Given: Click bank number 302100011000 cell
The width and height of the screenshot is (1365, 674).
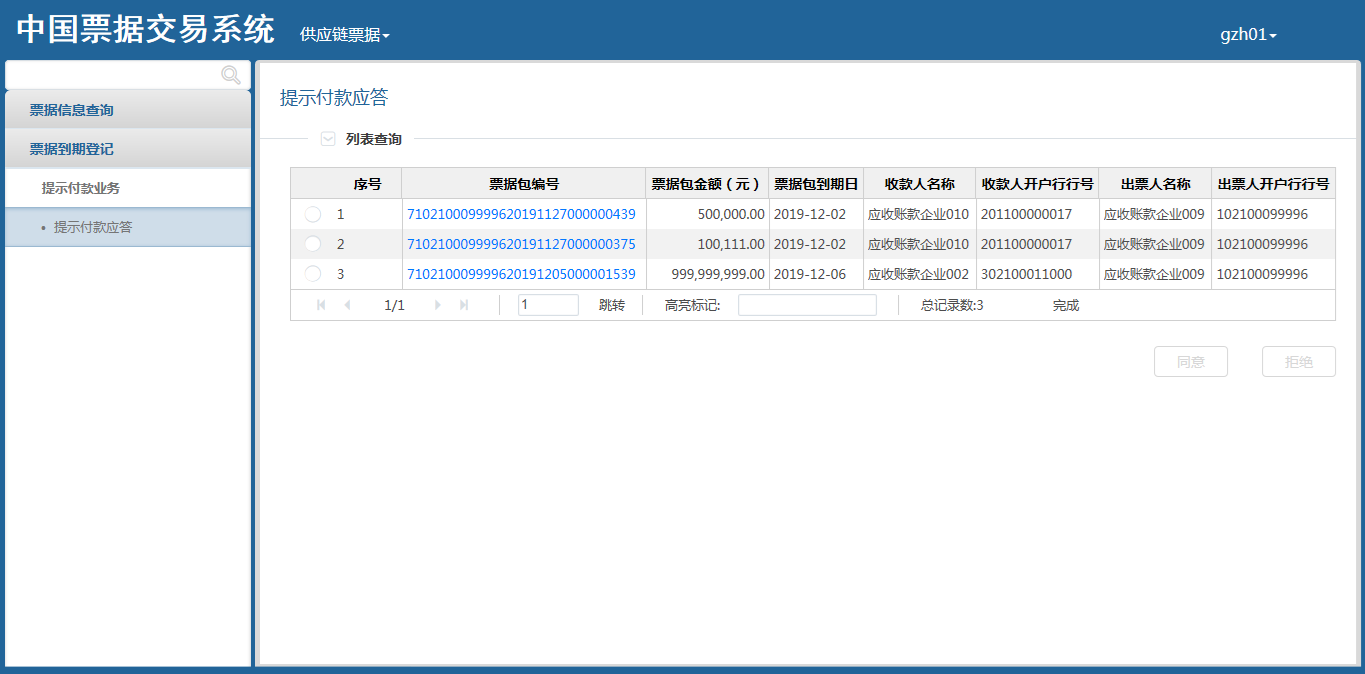Looking at the screenshot, I should pos(1038,274).
